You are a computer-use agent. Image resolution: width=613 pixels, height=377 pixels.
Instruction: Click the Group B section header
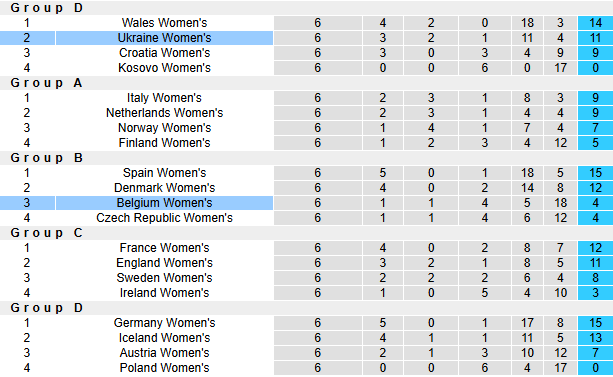[47, 158]
